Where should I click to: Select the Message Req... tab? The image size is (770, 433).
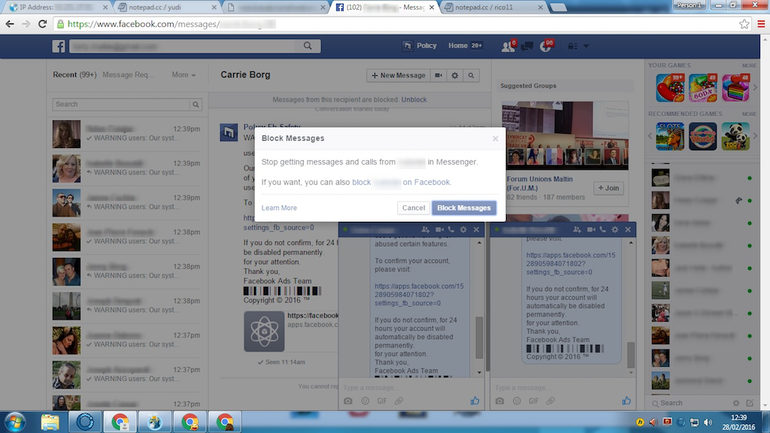tap(128, 75)
